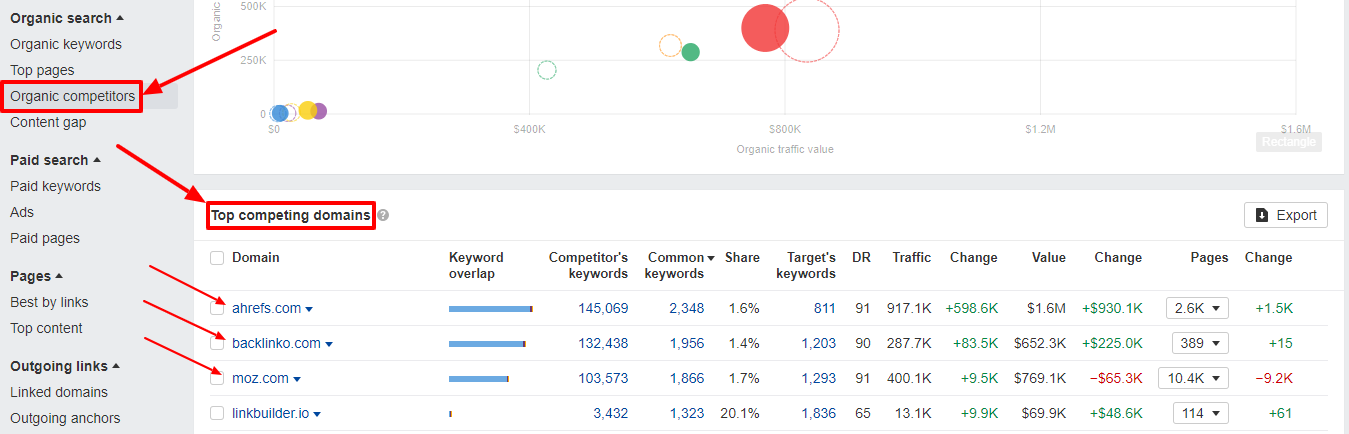Image resolution: width=1349 pixels, height=434 pixels.
Task: Click the yellow bubble in chart
Action: (x=308, y=111)
